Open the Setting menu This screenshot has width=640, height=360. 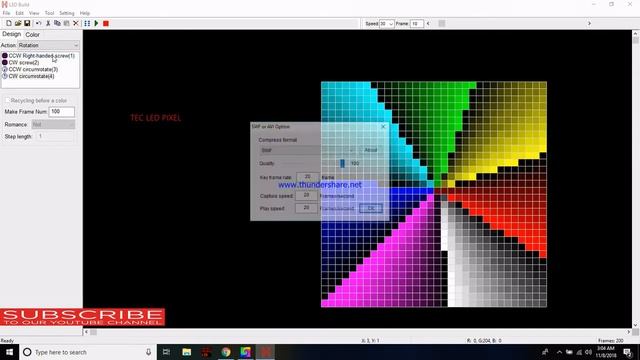coord(67,13)
